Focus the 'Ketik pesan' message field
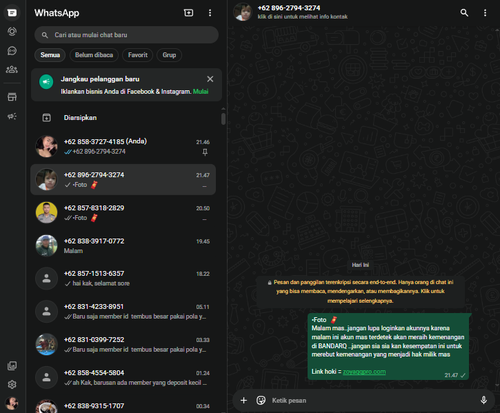 pos(373,400)
